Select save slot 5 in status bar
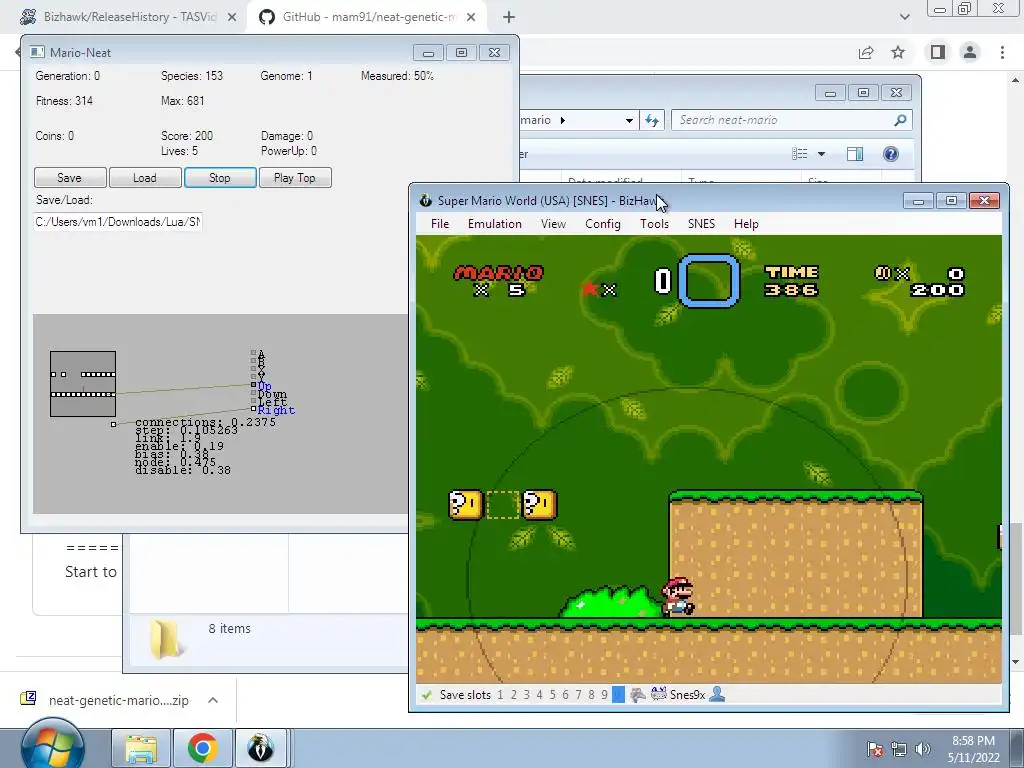Image resolution: width=1024 pixels, height=768 pixels. (x=552, y=695)
